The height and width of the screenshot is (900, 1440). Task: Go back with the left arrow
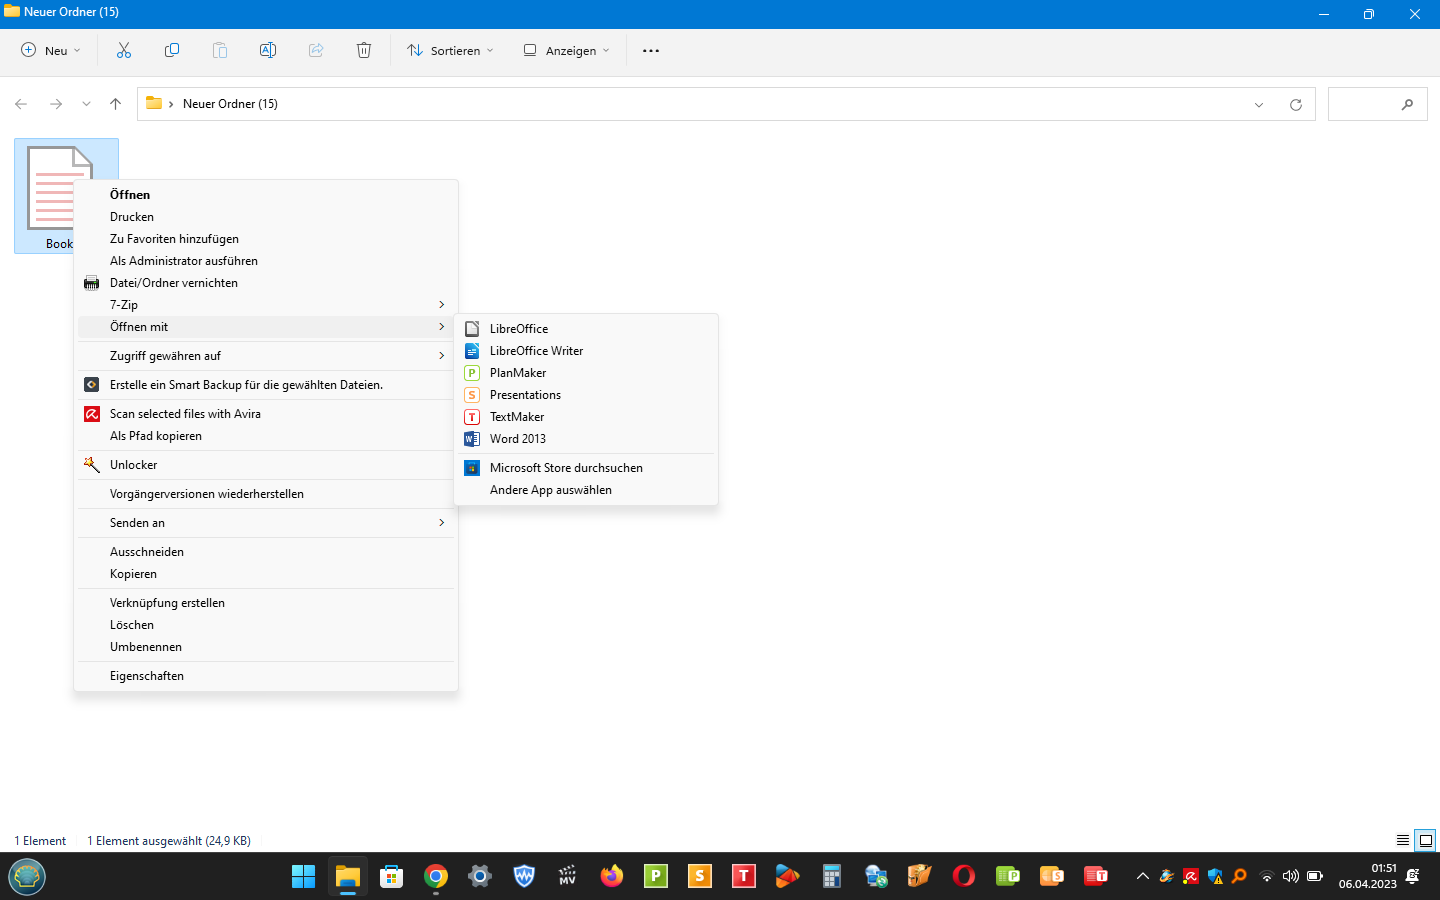(x=21, y=104)
